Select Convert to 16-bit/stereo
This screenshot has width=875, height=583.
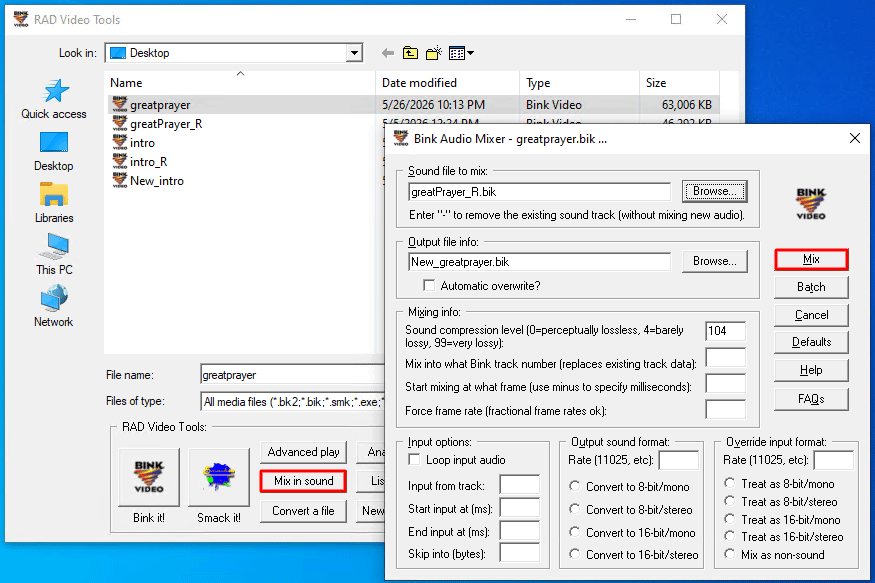(x=574, y=555)
